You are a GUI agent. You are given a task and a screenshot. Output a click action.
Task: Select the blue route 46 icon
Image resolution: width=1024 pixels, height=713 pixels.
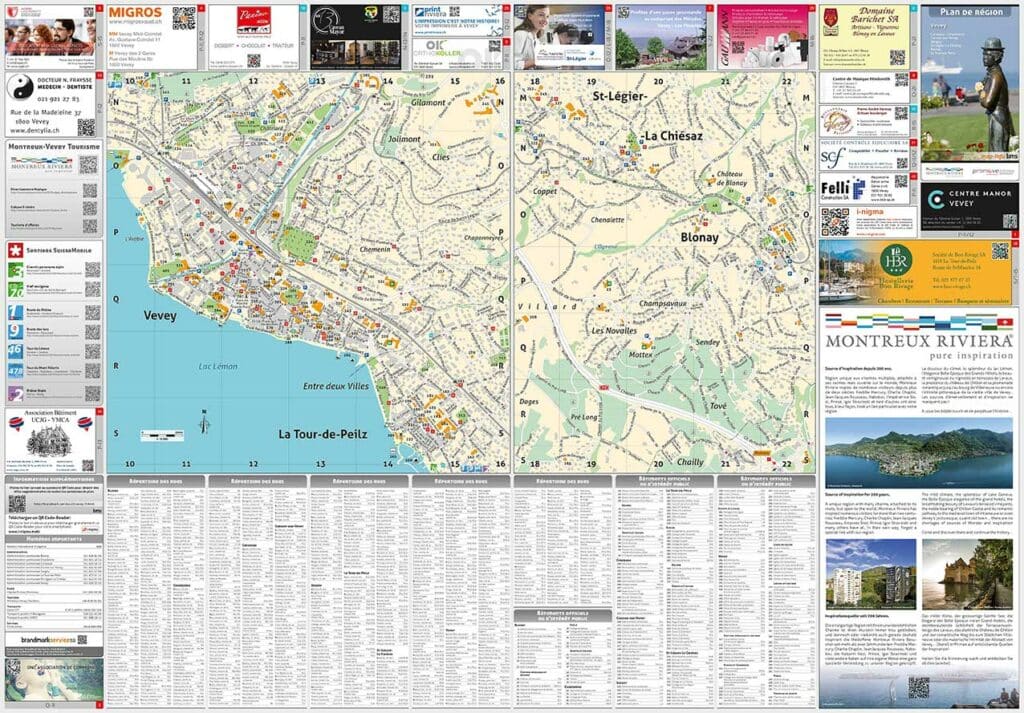(x=15, y=351)
